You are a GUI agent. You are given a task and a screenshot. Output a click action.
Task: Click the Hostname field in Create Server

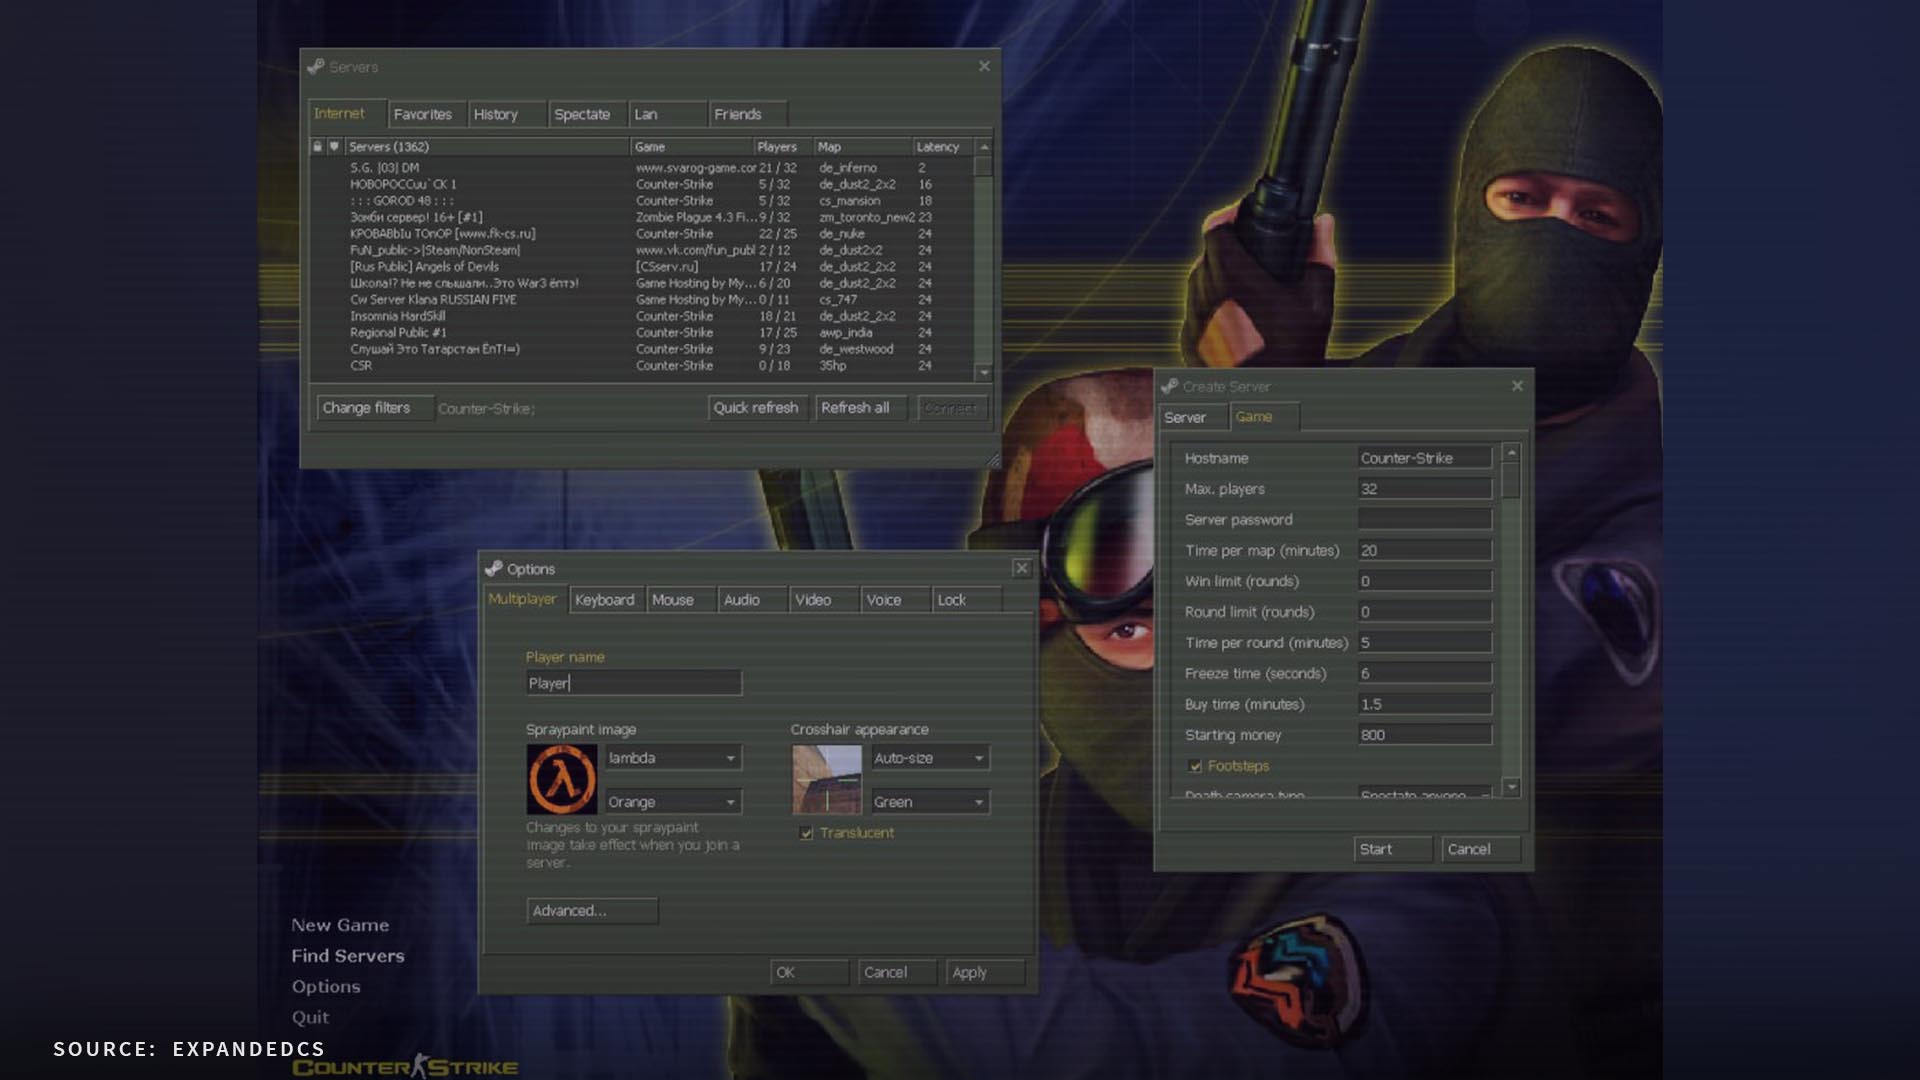tap(1425, 458)
